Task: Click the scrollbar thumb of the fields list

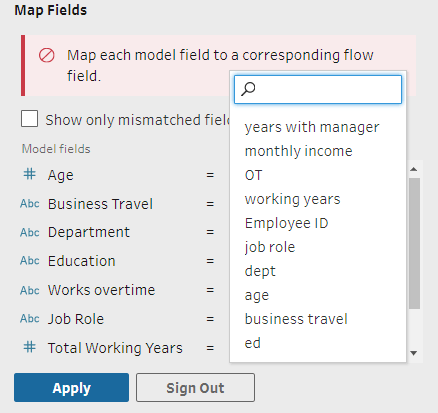Action: pyautogui.click(x=414, y=243)
